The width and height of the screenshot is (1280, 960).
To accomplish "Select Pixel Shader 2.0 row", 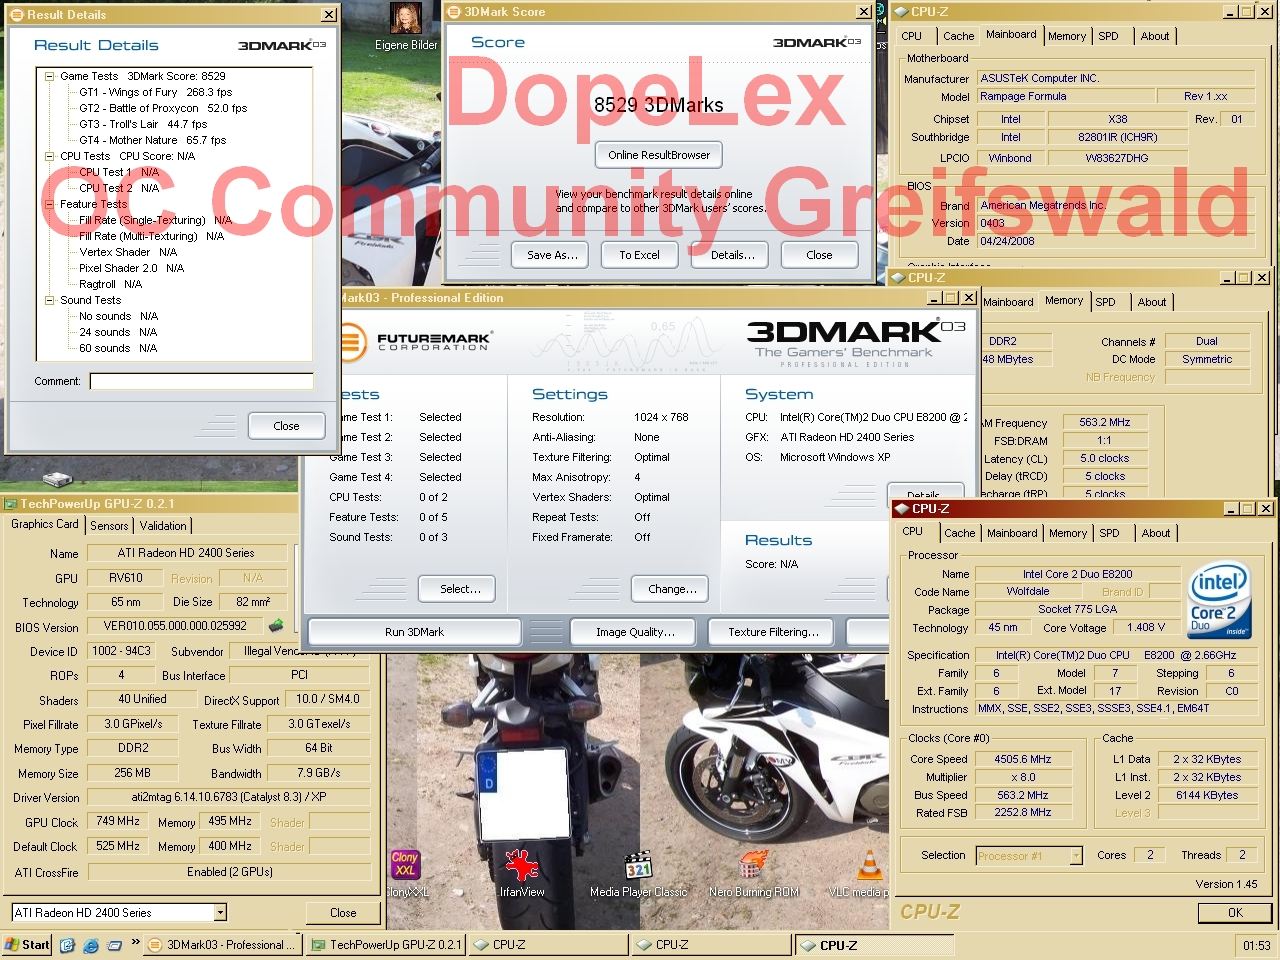I will 131,268.
